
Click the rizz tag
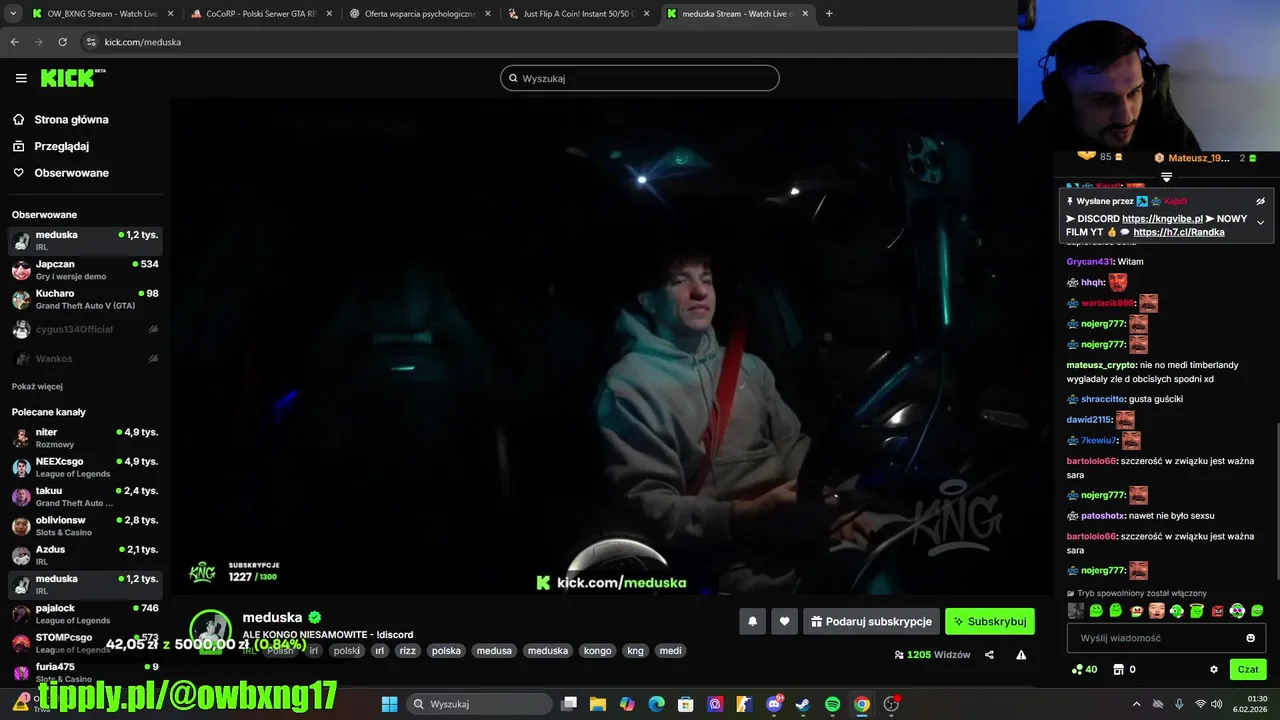coord(407,650)
